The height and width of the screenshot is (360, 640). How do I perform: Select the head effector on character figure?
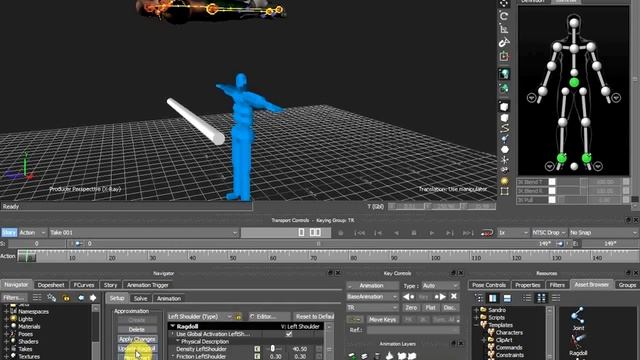[574, 23]
